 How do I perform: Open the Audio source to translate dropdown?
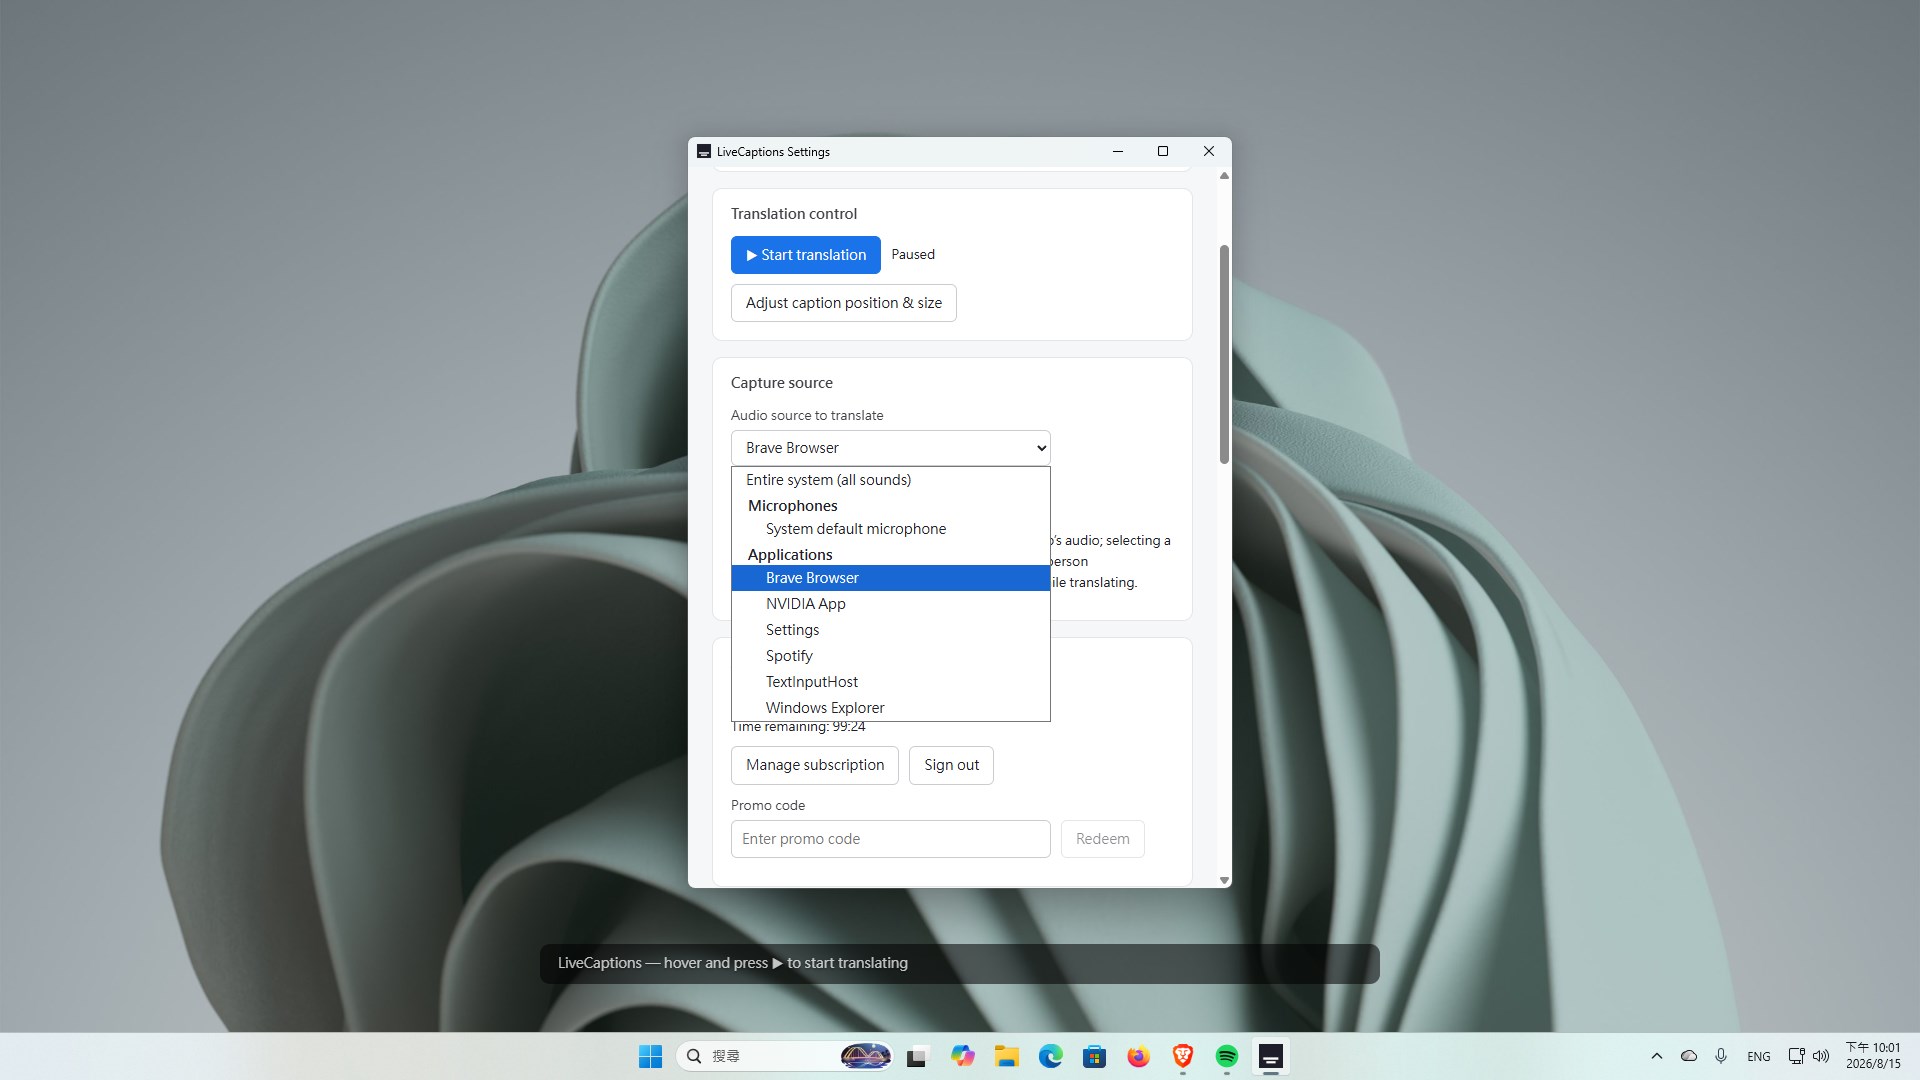pyautogui.click(x=891, y=448)
